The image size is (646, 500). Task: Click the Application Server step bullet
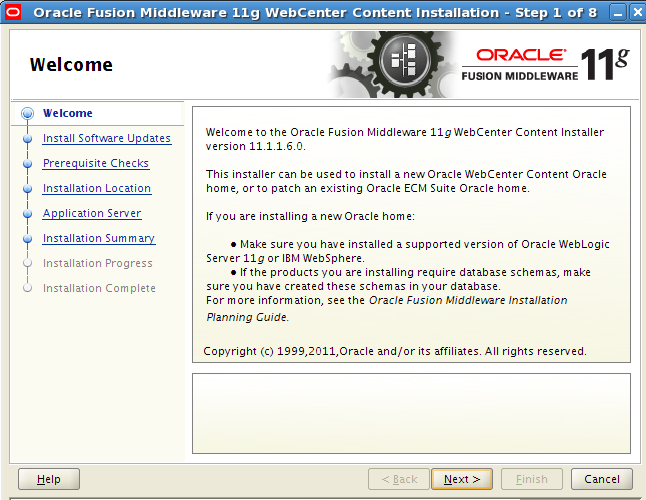pyautogui.click(x=28, y=214)
